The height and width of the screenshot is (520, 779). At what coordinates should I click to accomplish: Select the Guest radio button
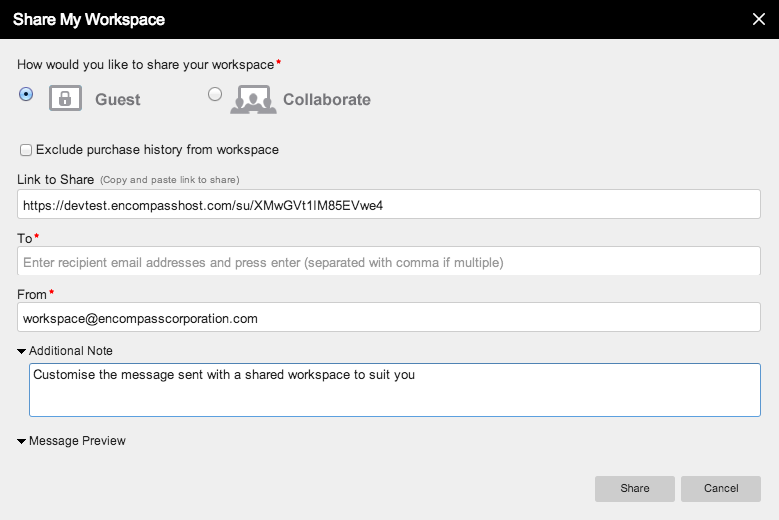click(x=26, y=94)
